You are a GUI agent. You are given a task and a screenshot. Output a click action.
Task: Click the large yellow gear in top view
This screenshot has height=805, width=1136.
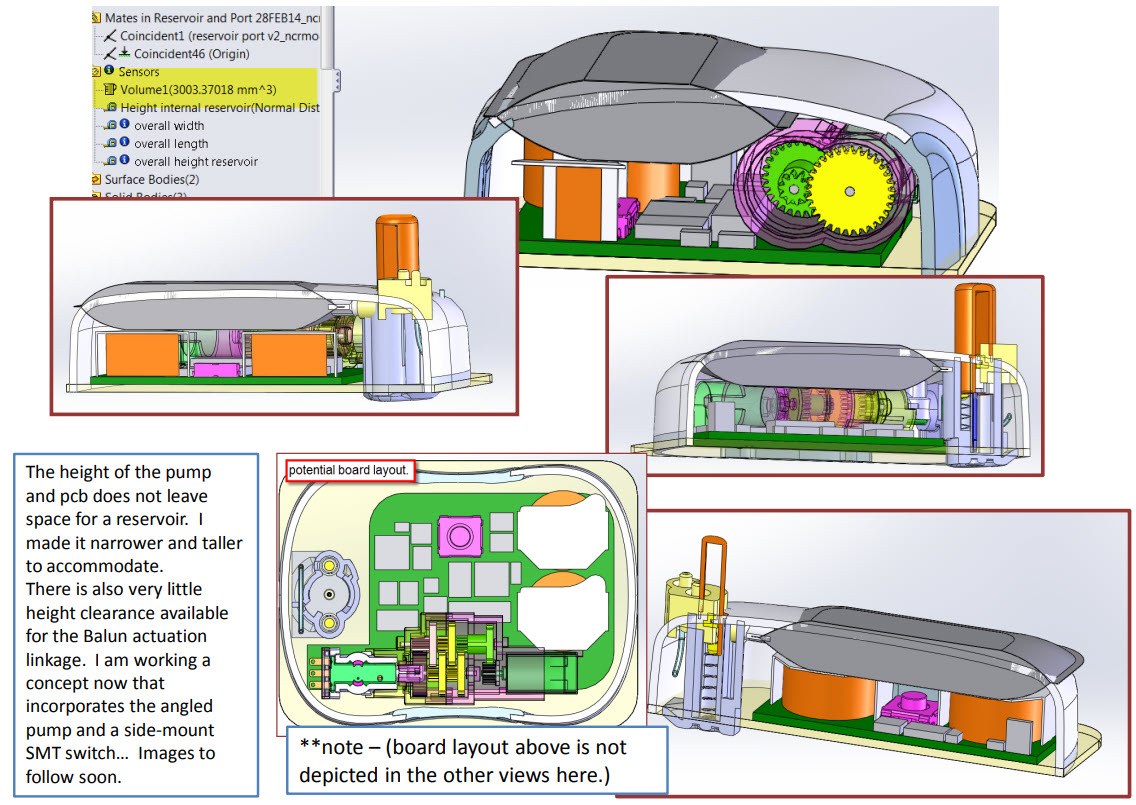[849, 191]
